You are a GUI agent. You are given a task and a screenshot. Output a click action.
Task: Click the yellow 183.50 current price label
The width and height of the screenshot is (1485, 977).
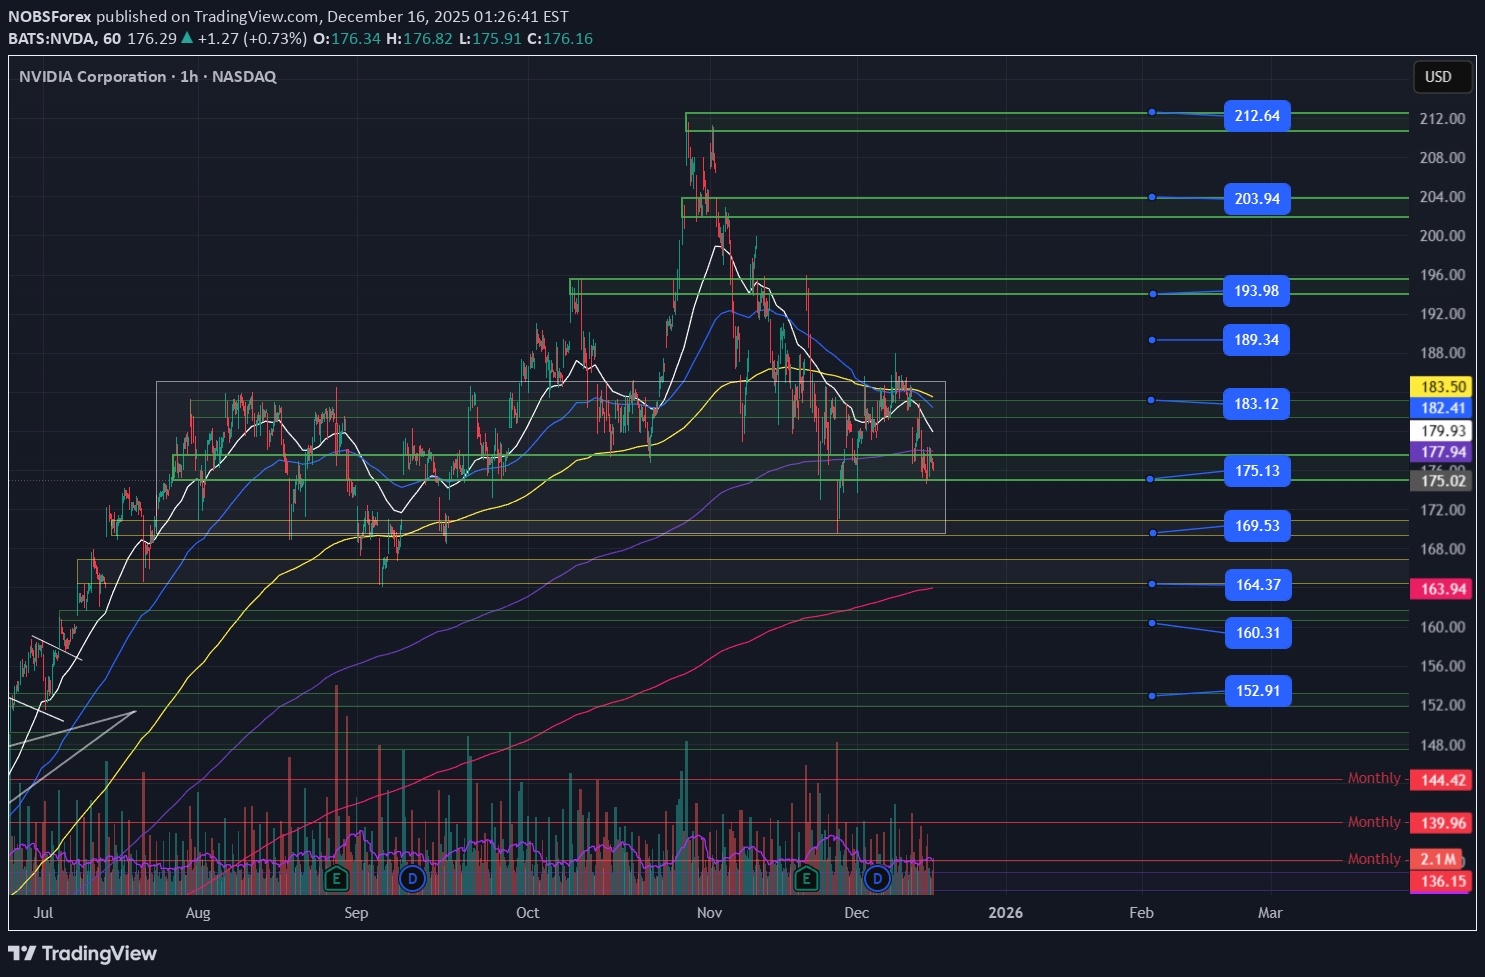[1441, 386]
